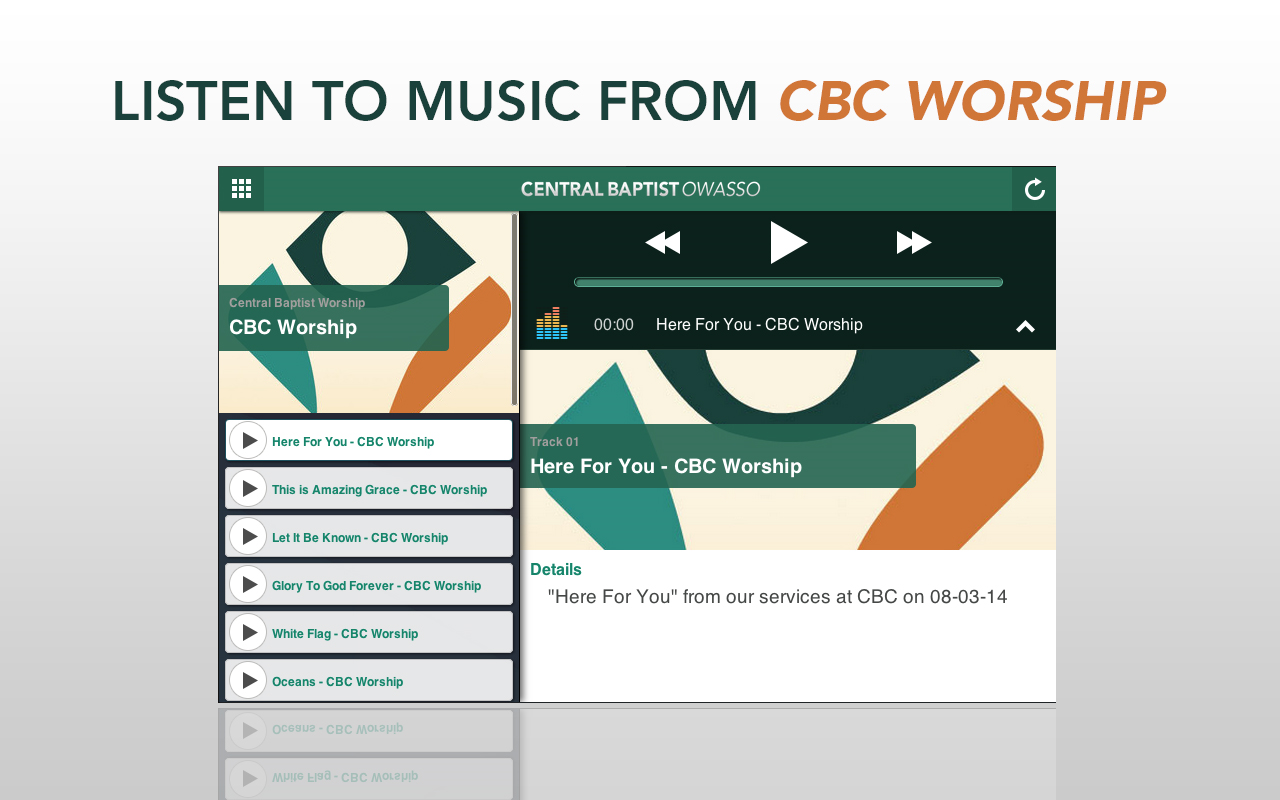Click the Details heading link

(555, 568)
